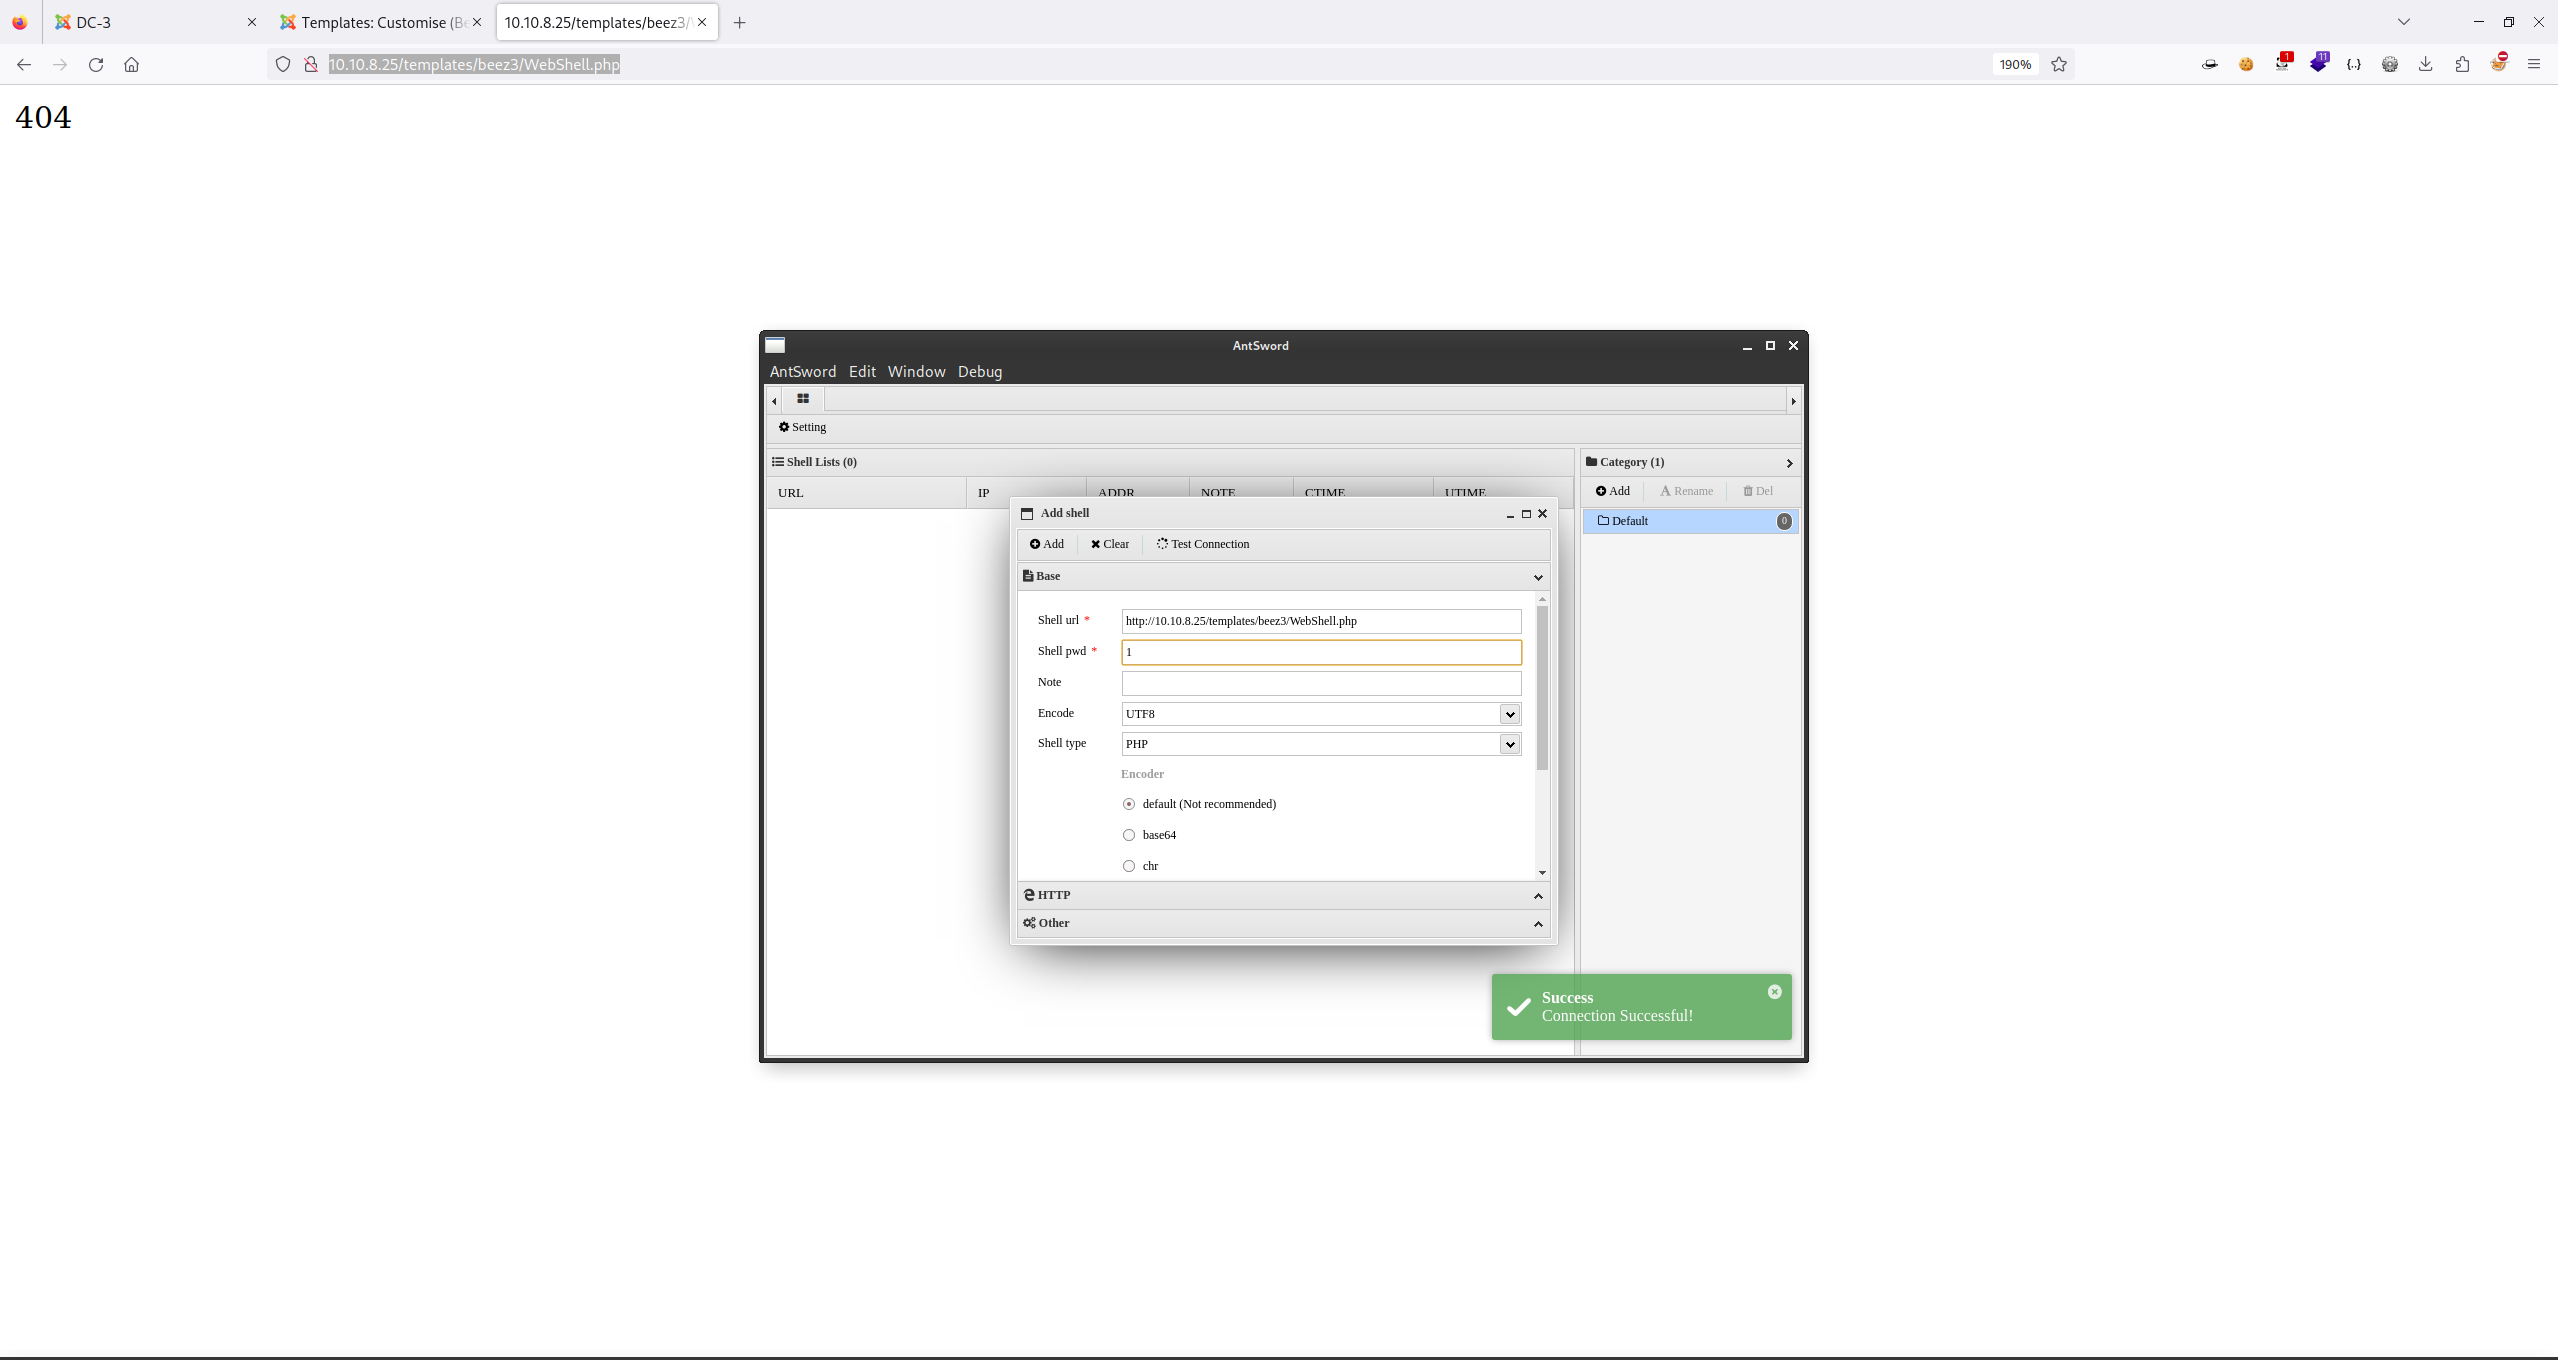The image size is (2558, 1360).
Task: Open the Edit menu in AntSword
Action: [862, 371]
